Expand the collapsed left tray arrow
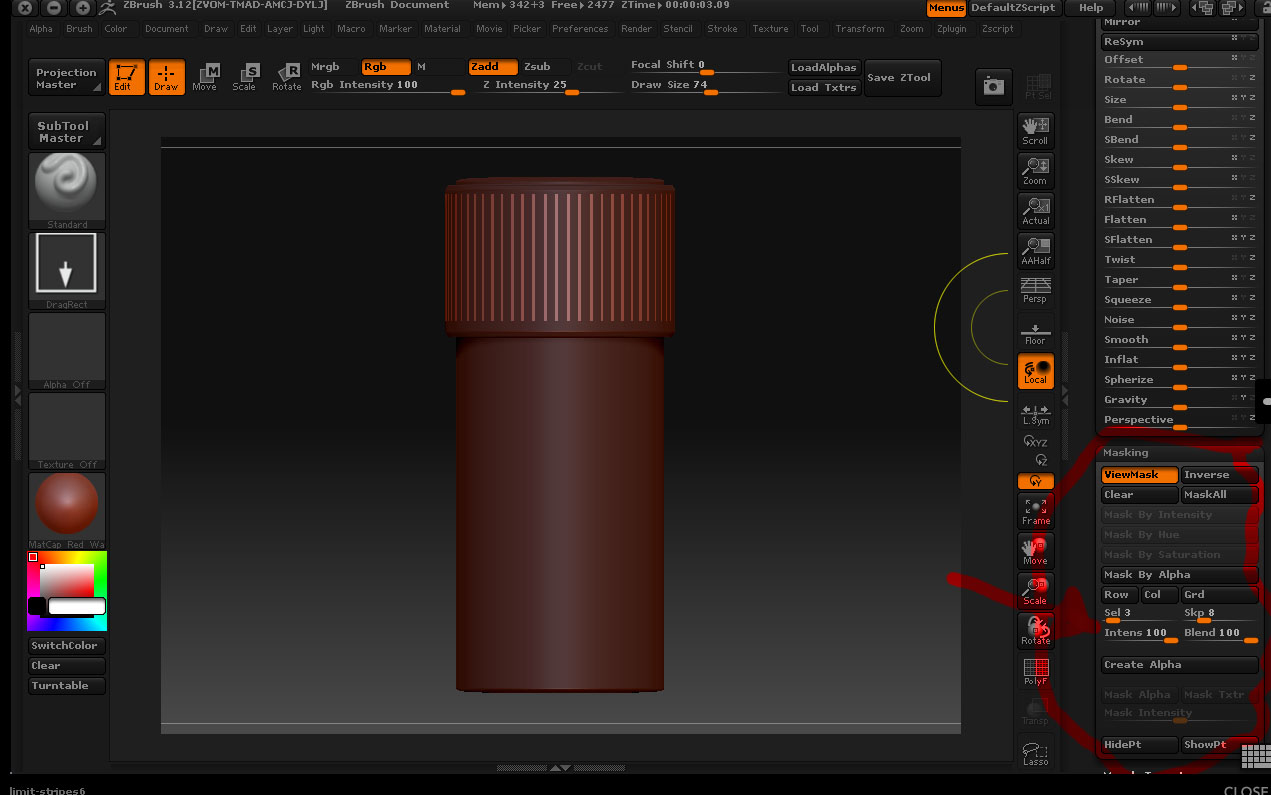Viewport: 1271px width, 795px height. 15,393
